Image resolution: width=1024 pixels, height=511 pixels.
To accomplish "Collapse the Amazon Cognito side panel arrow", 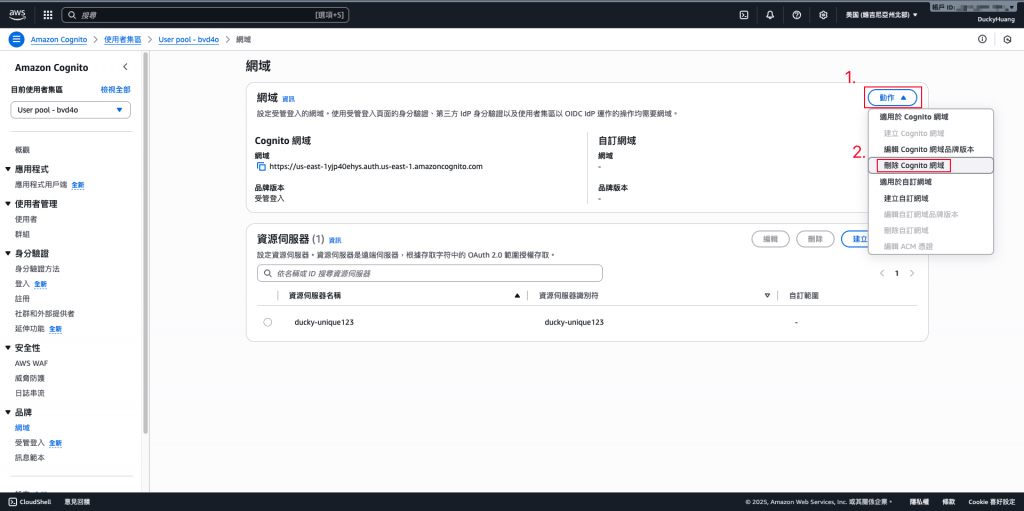I will click(x=125, y=67).
